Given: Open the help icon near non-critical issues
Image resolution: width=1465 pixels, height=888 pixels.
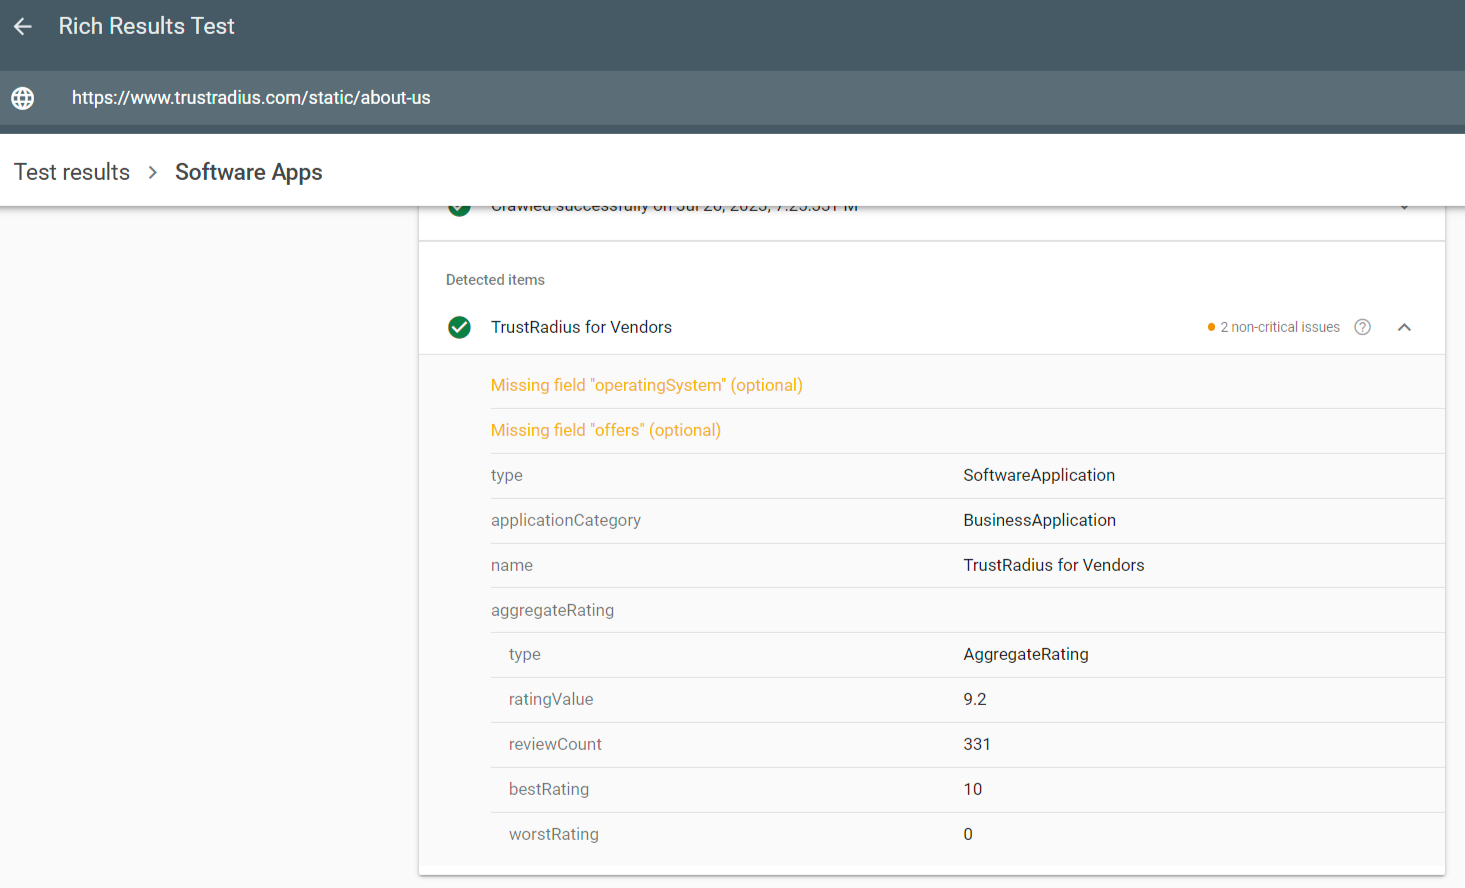Looking at the screenshot, I should pyautogui.click(x=1362, y=327).
